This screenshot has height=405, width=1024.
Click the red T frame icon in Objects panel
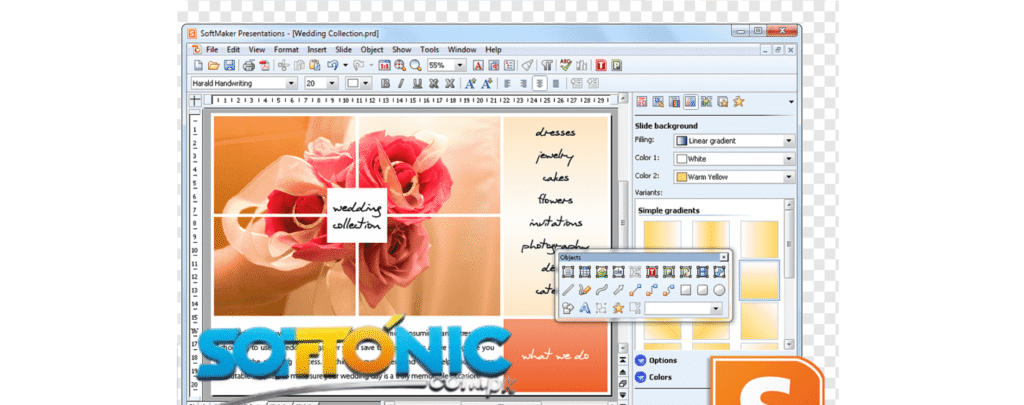pos(652,271)
